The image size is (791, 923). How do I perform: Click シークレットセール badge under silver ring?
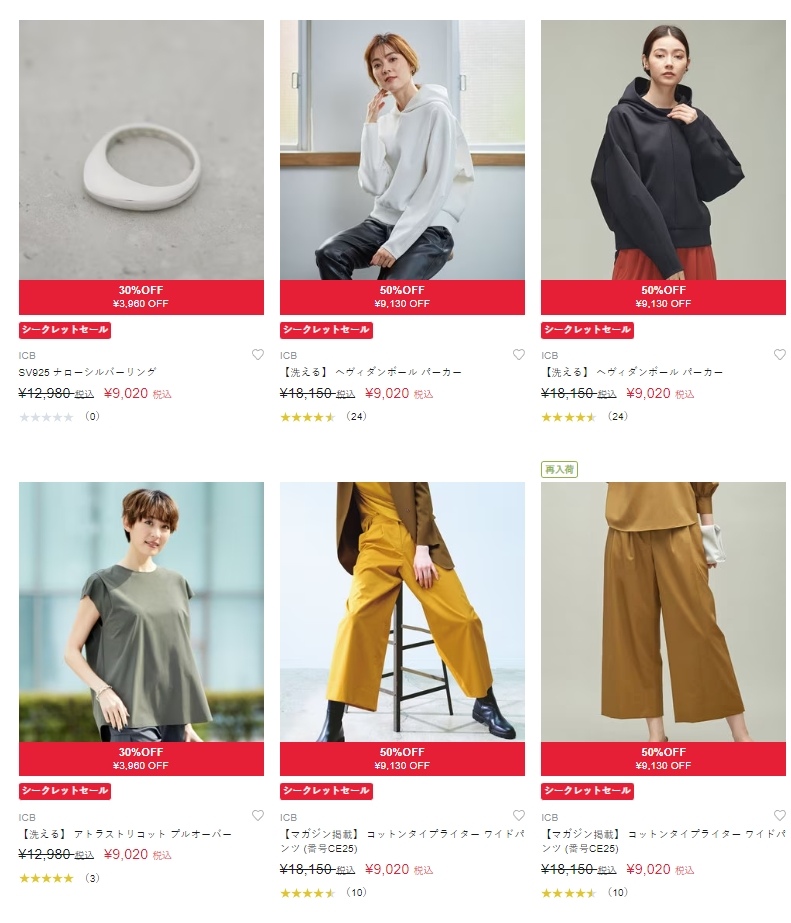(65, 330)
